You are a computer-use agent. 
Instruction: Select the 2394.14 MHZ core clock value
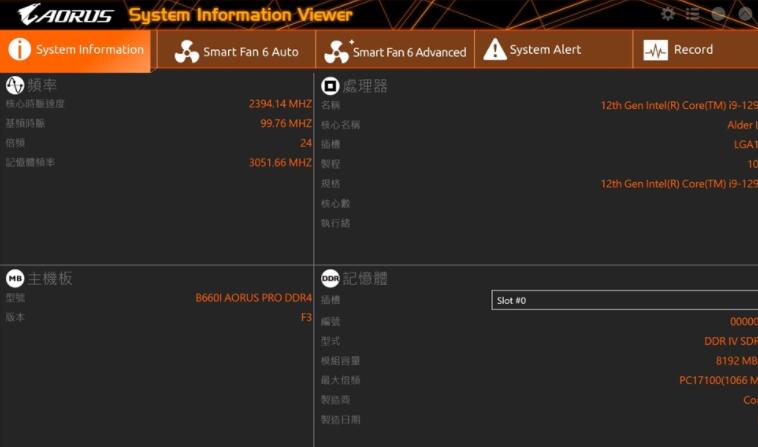[x=280, y=104]
